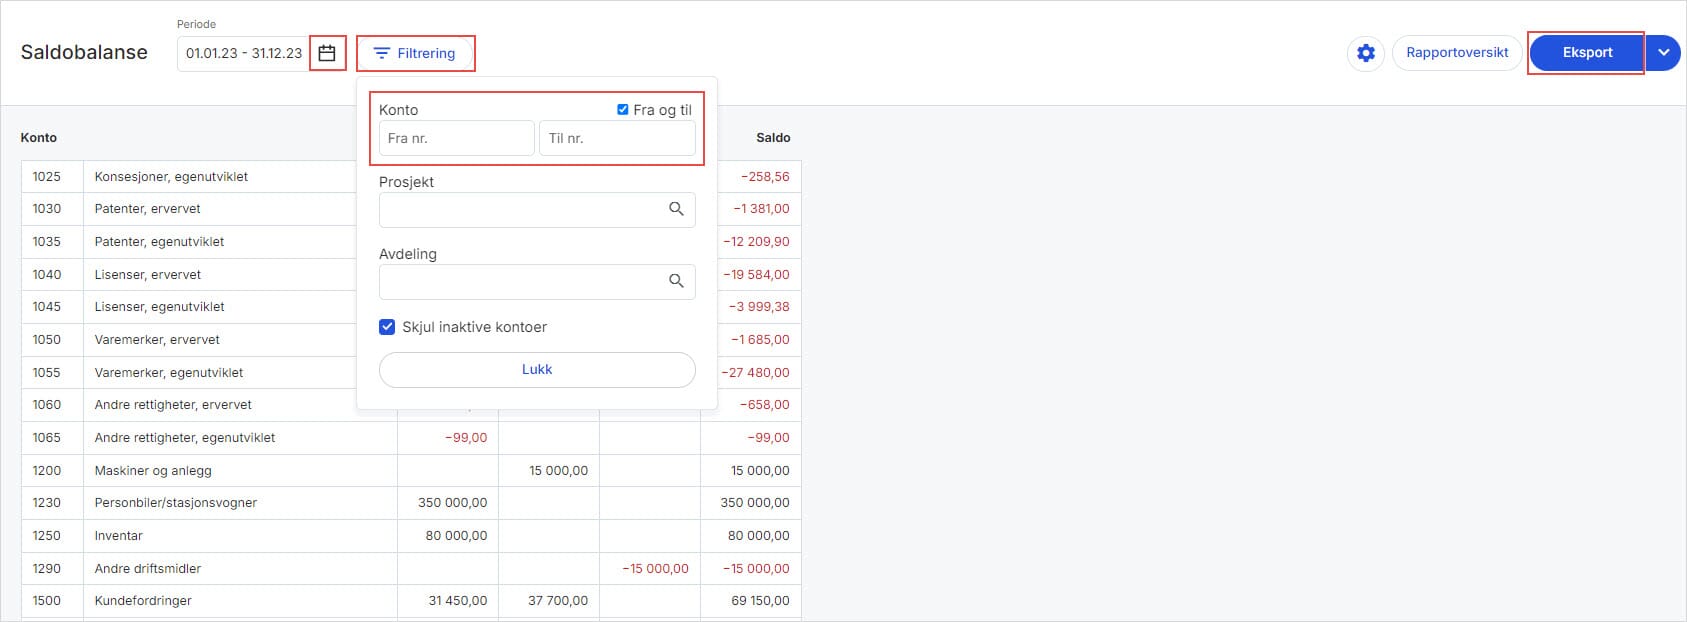
Task: Select account row 1230 Personbiler/stasjonsvogner
Action: pyautogui.click(x=175, y=503)
